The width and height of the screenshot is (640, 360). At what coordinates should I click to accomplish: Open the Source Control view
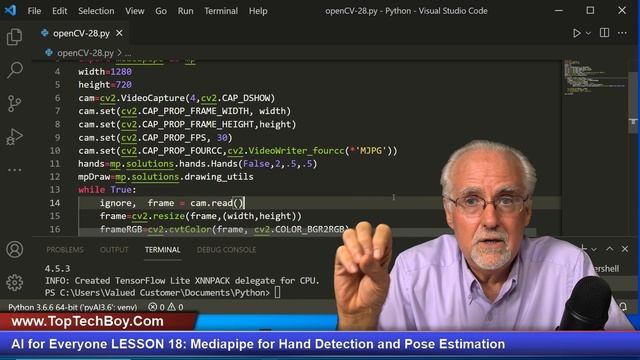14,103
